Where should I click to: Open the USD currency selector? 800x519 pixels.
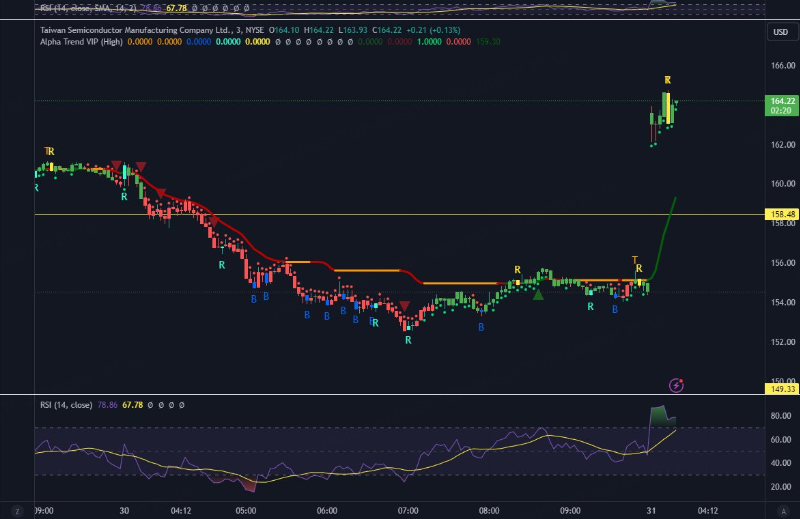(780, 32)
